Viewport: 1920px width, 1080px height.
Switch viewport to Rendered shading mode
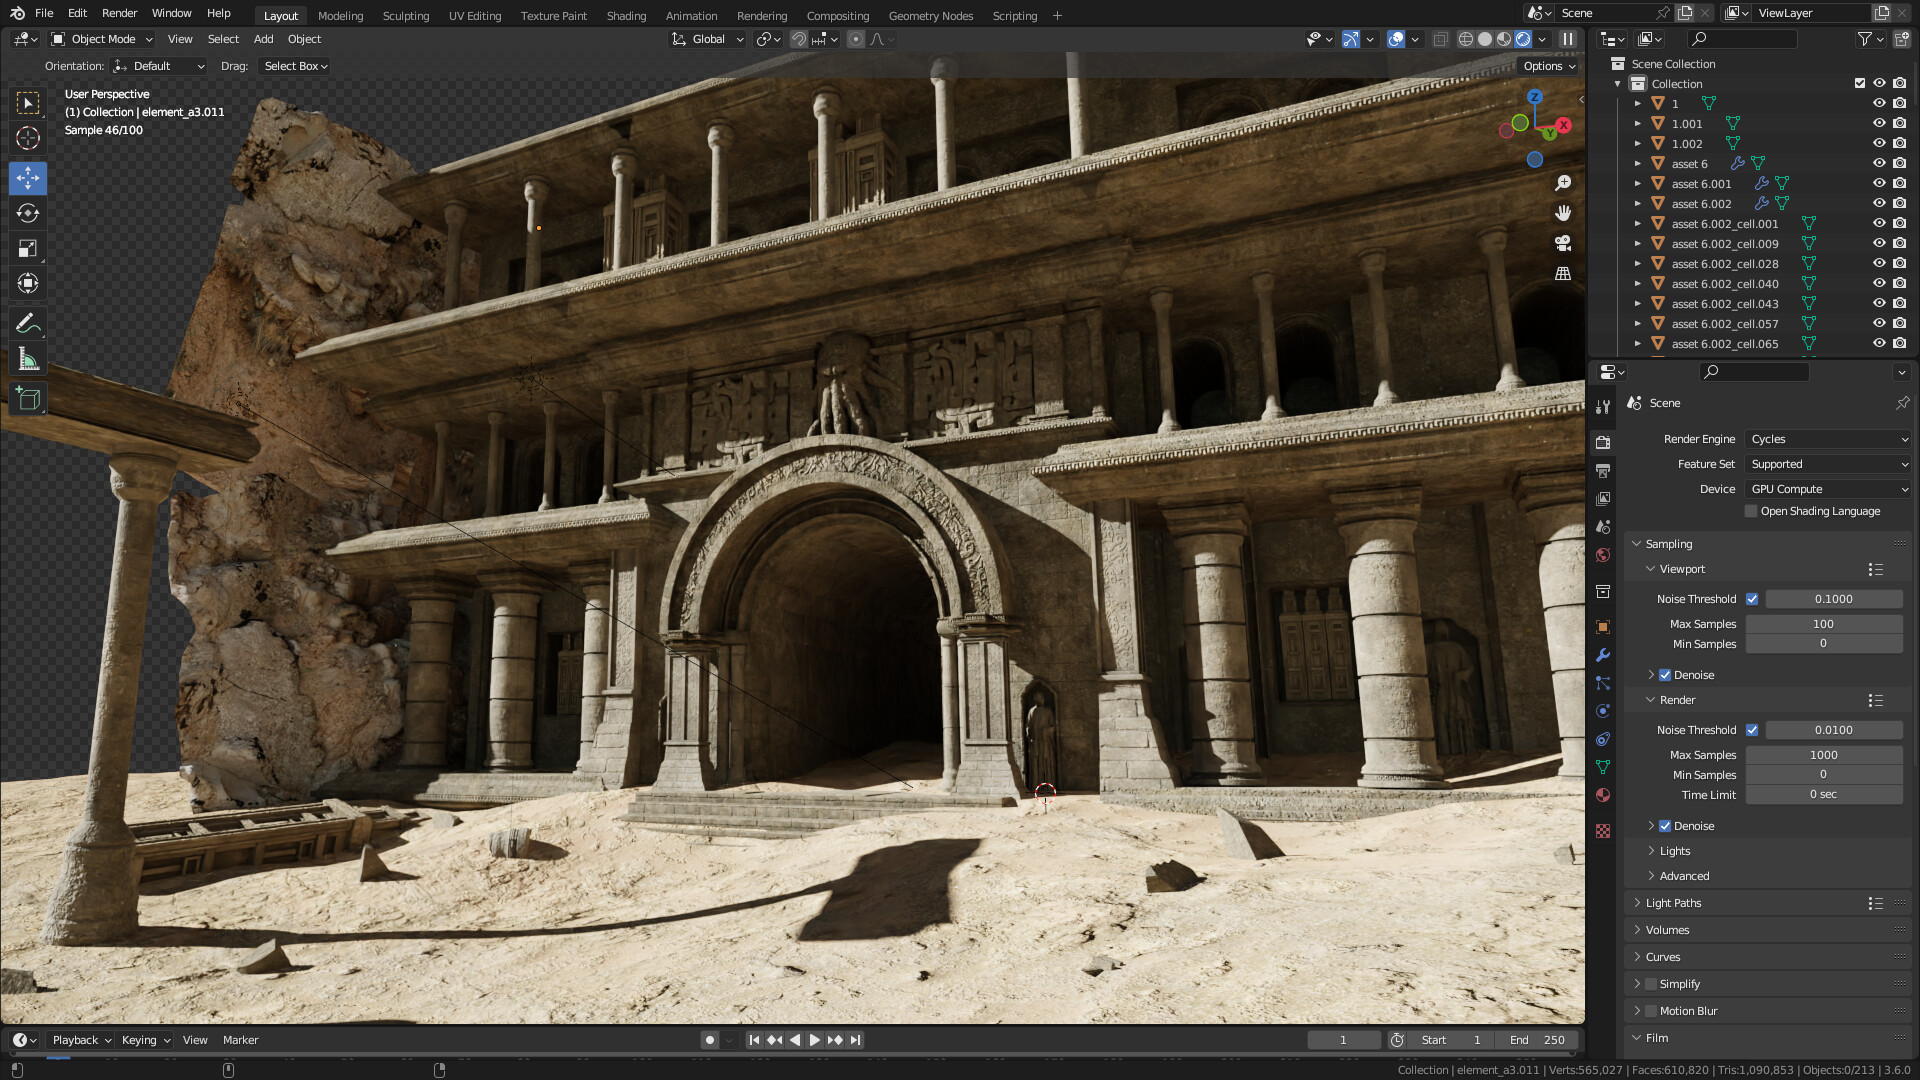point(1521,39)
